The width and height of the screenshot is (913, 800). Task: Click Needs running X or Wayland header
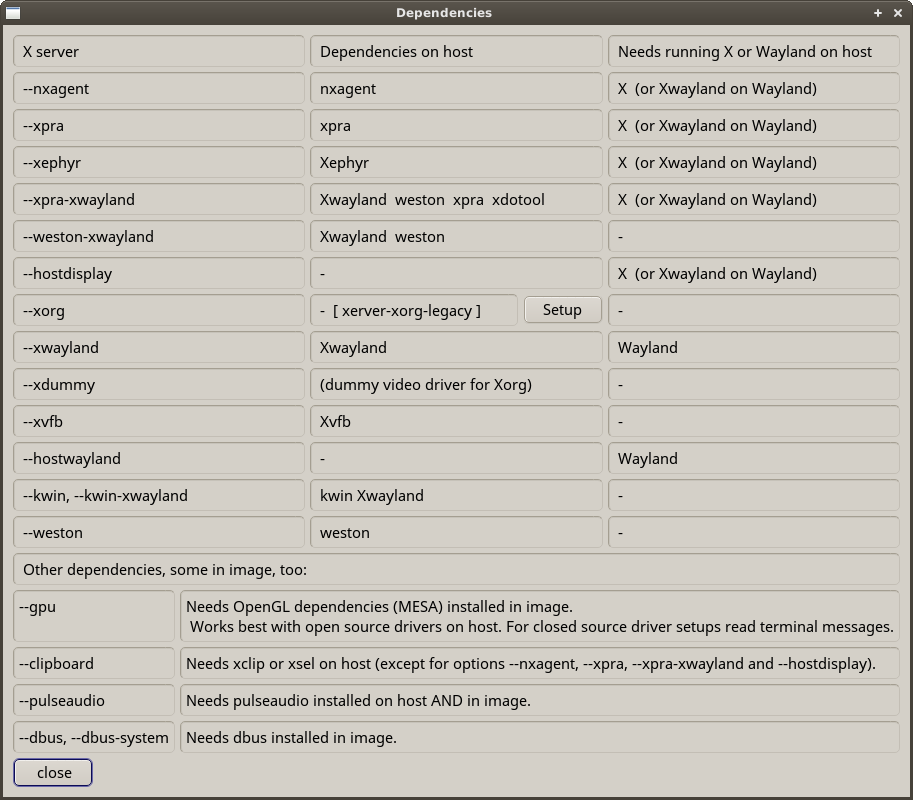[754, 51]
